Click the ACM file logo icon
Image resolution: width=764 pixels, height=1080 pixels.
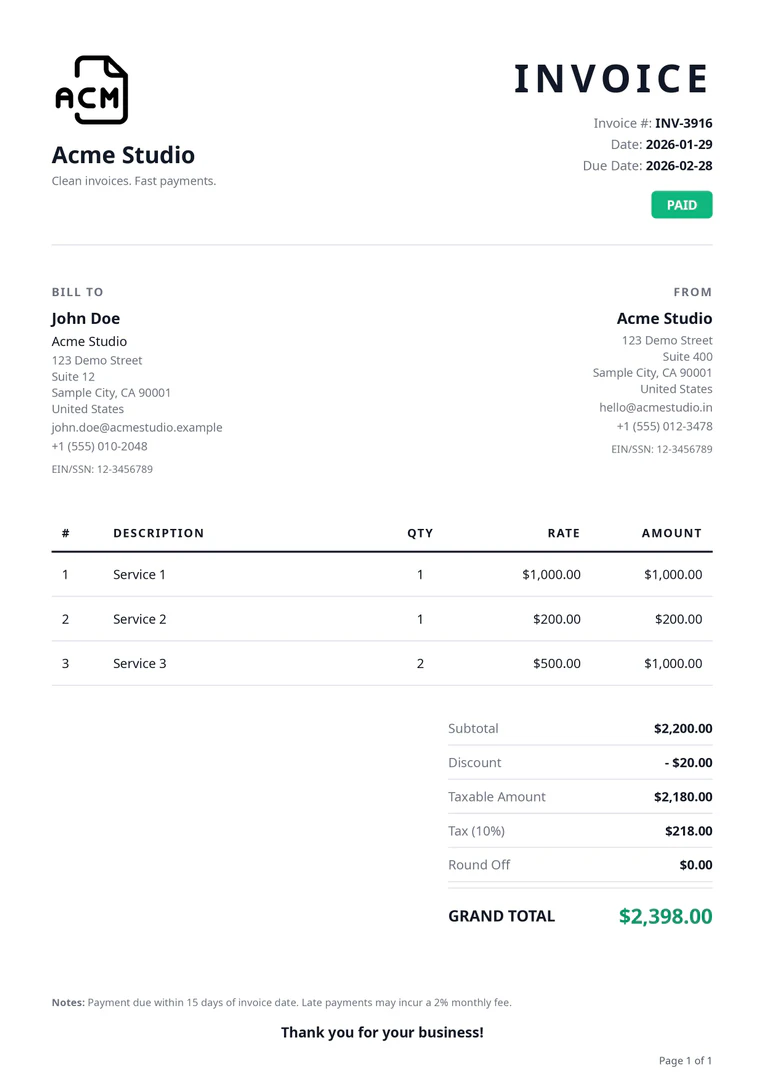[91, 90]
